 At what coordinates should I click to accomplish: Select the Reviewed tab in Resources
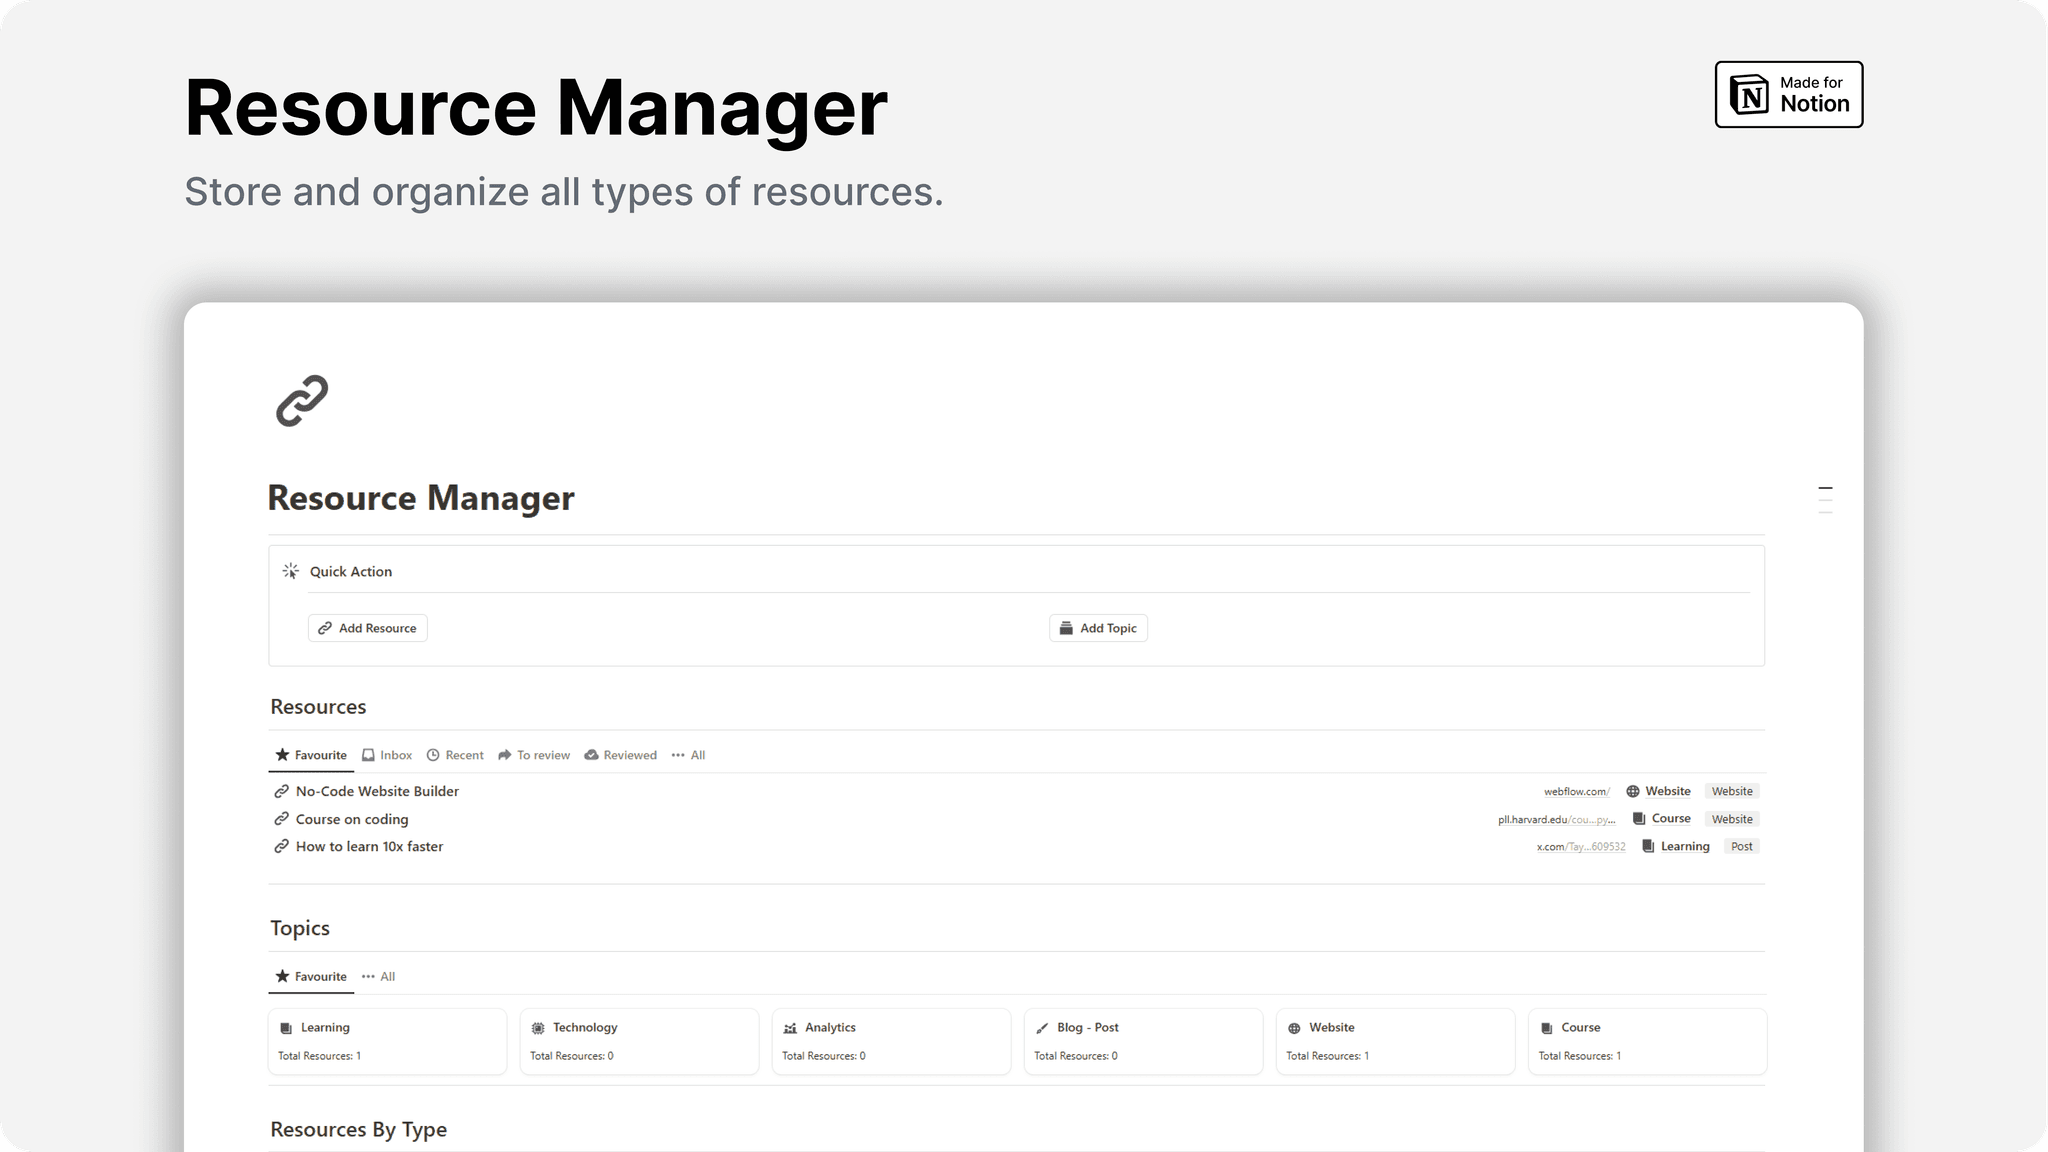(x=620, y=755)
